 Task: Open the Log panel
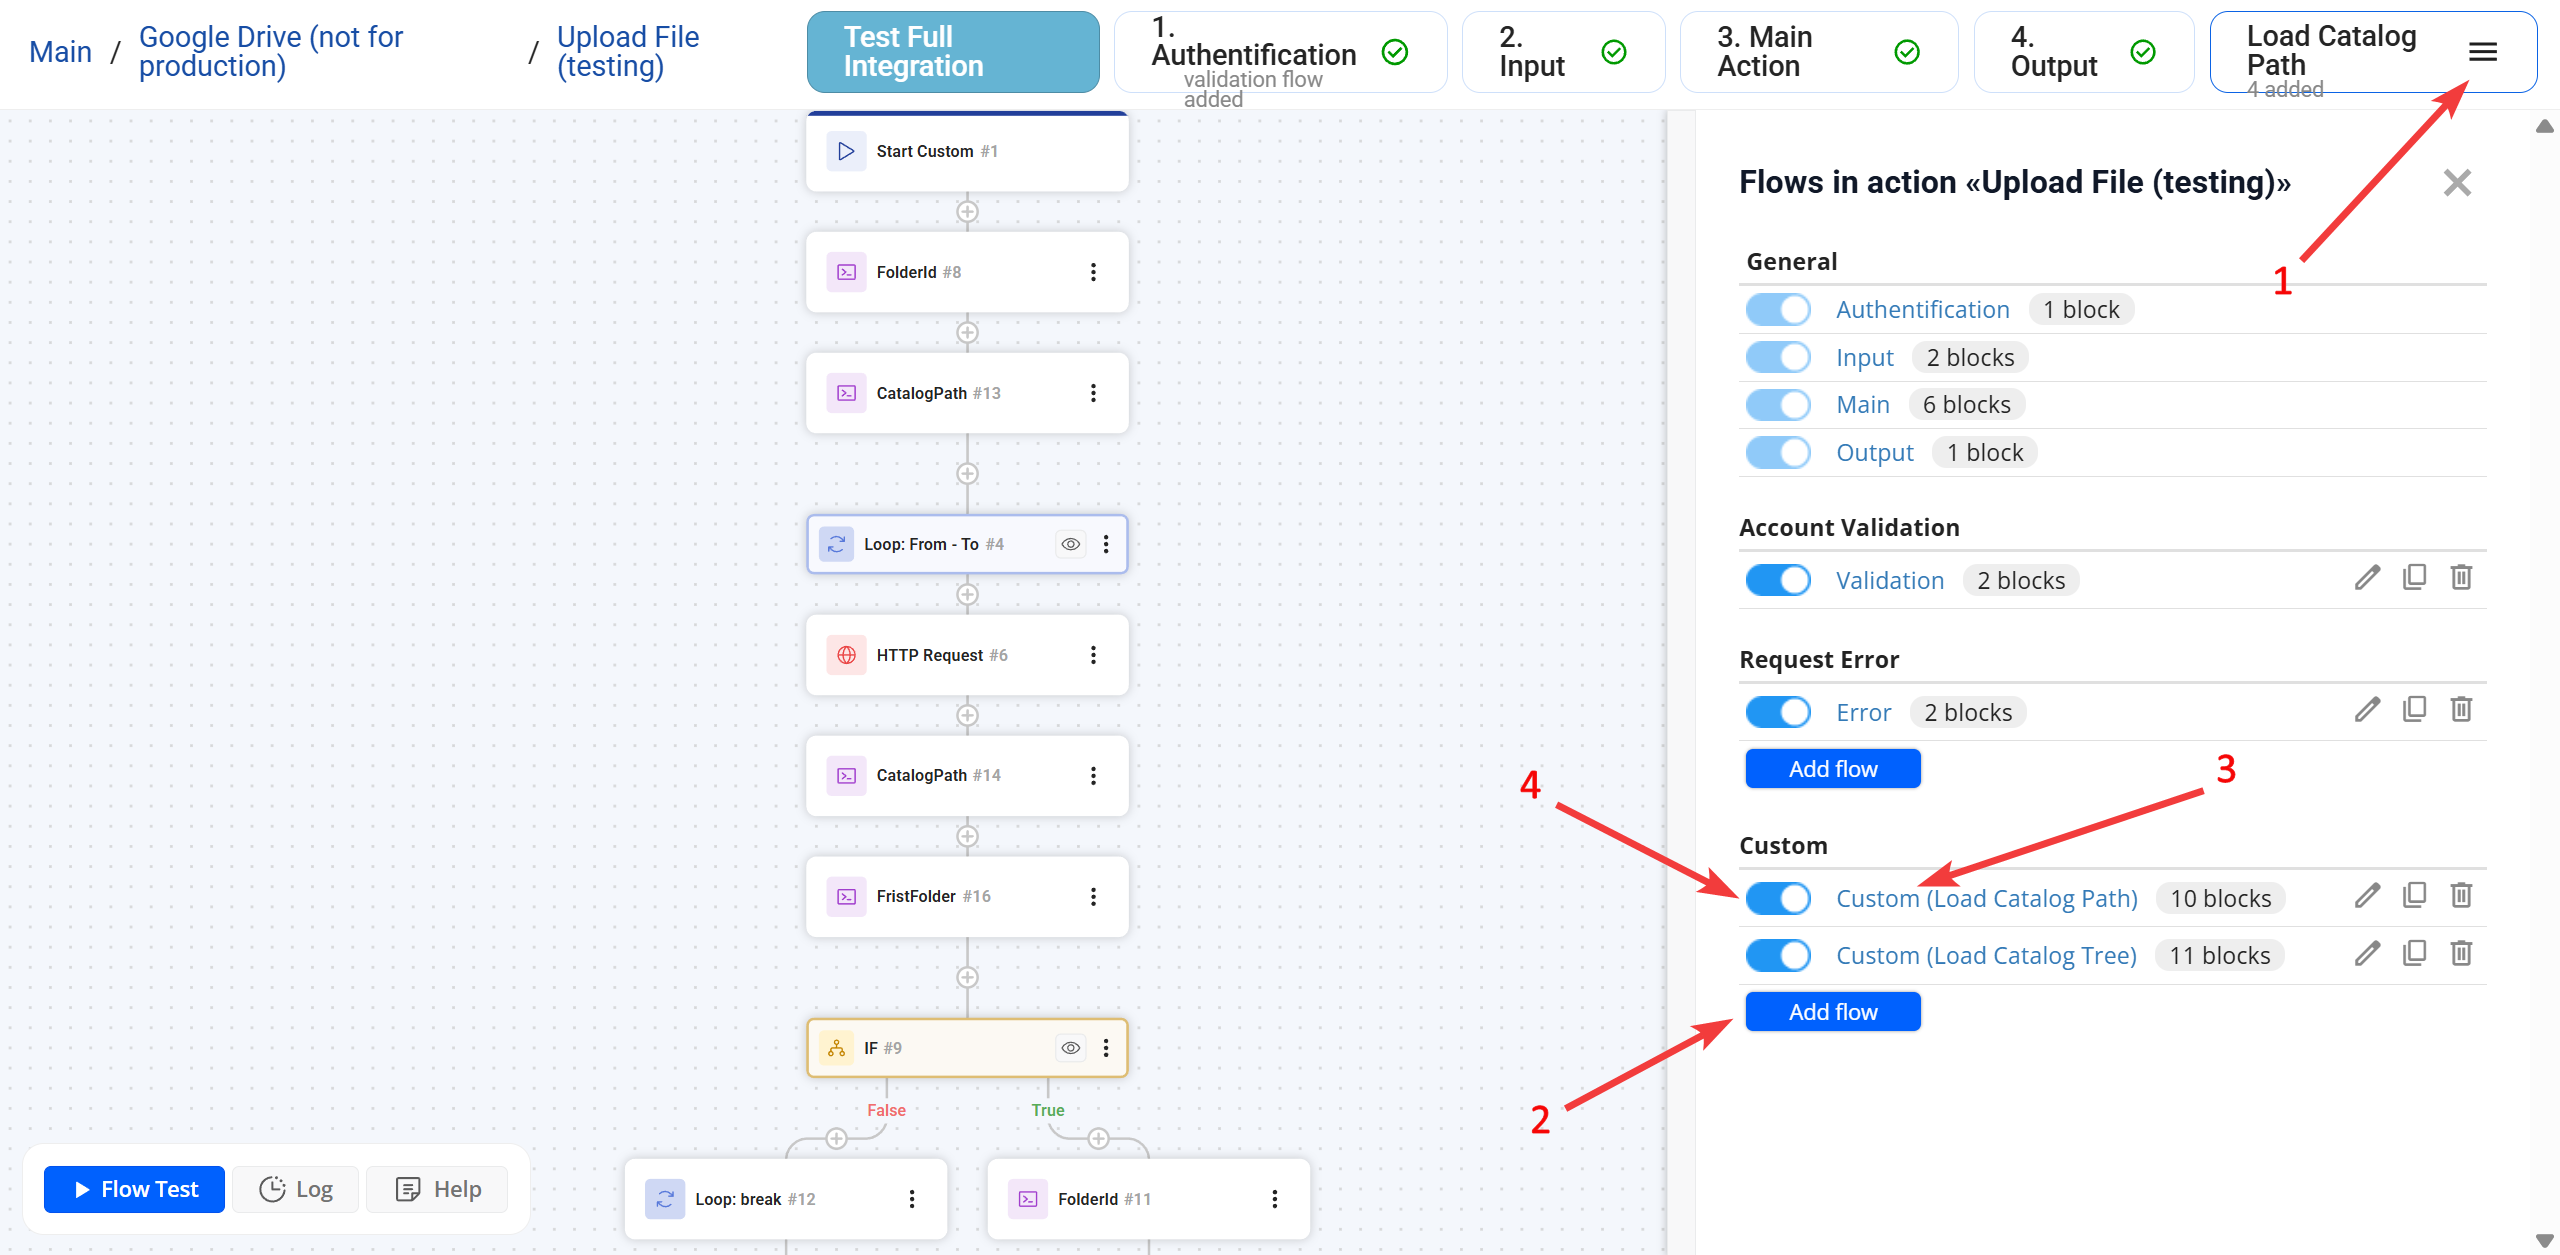[295, 1189]
